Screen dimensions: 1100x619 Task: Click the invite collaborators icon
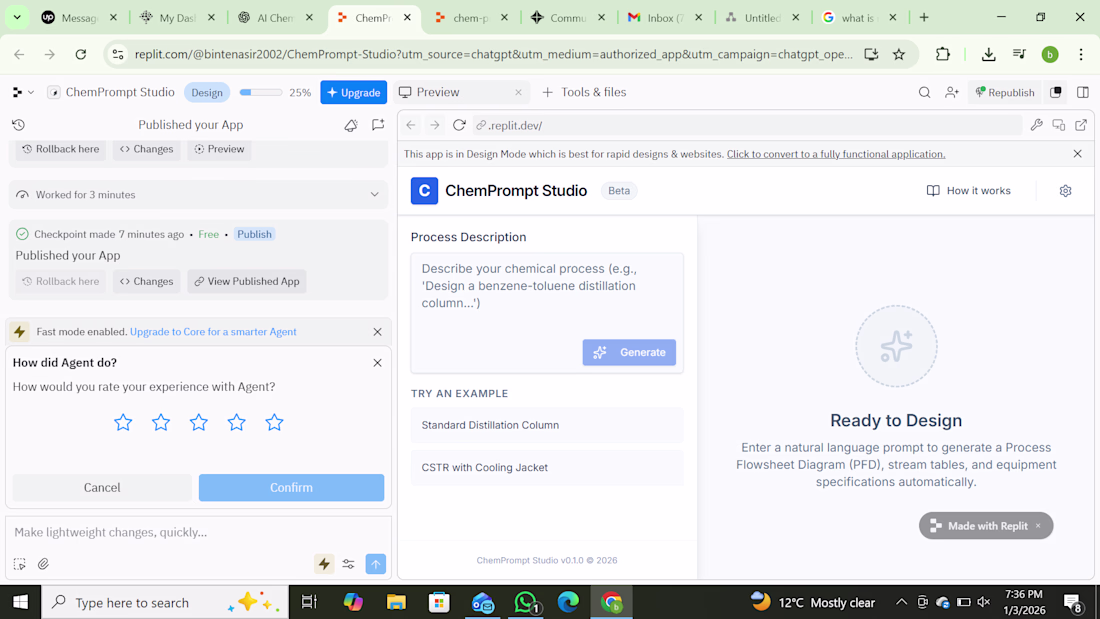click(951, 93)
